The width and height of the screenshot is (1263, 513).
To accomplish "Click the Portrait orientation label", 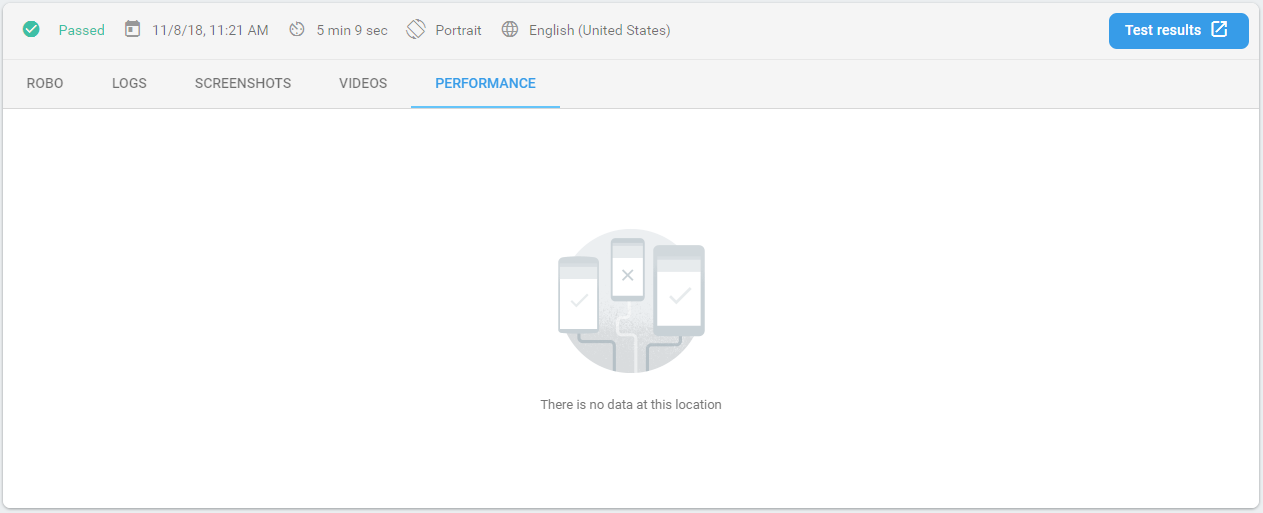I will point(458,30).
